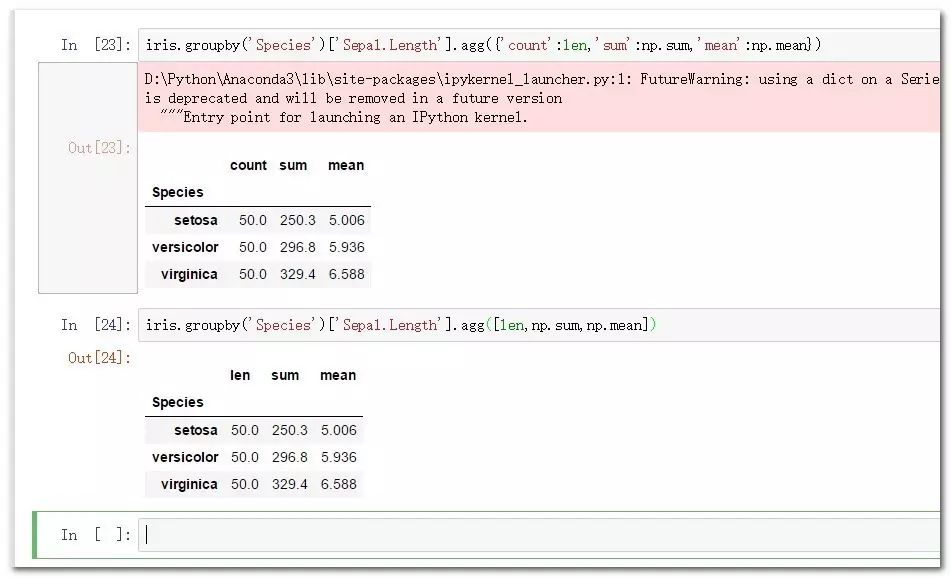Image resolution: width=951 pixels, height=578 pixels.
Task: Click value 5.936 in Out[24] table
Action: coord(338,457)
